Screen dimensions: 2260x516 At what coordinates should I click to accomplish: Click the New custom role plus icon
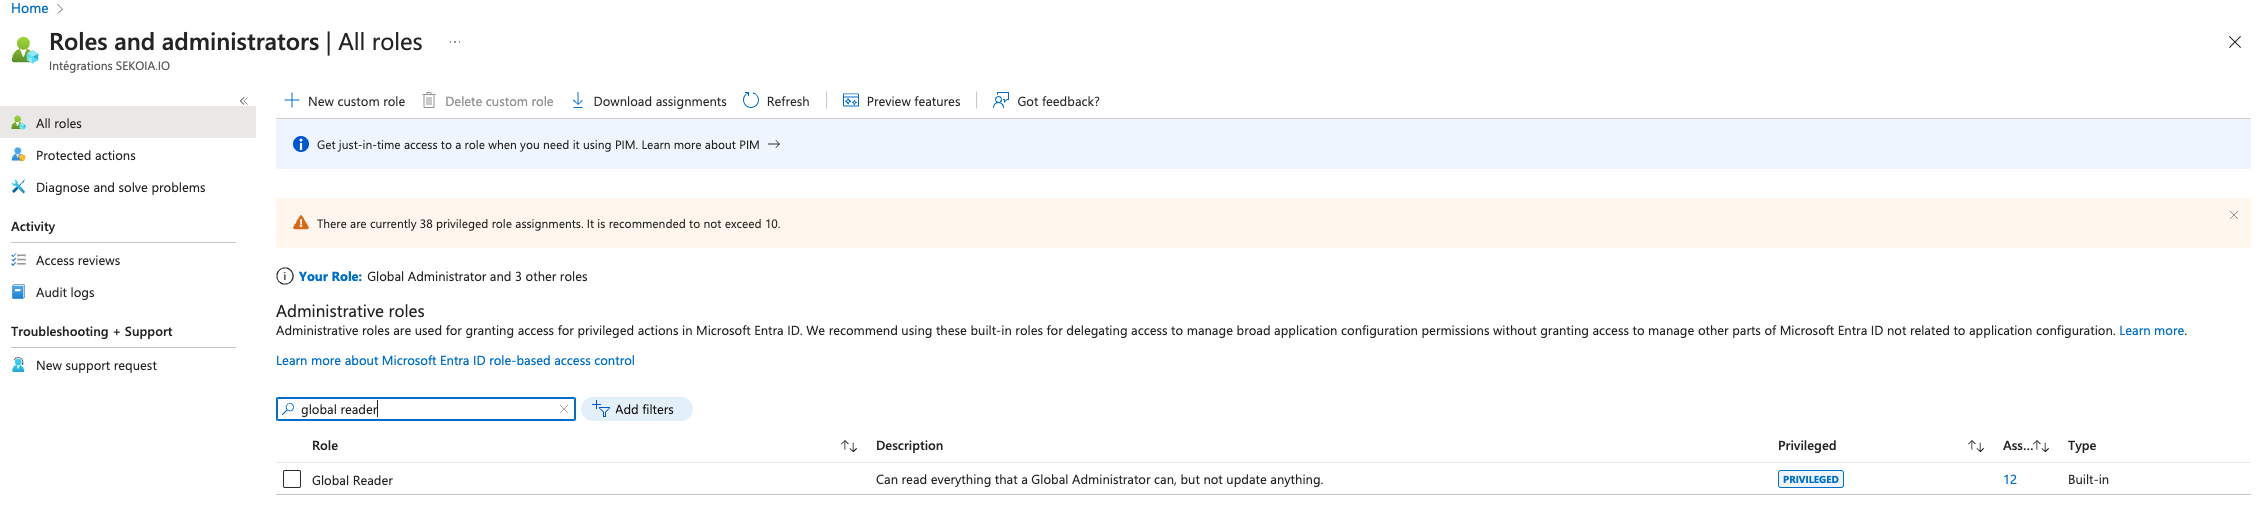click(292, 101)
